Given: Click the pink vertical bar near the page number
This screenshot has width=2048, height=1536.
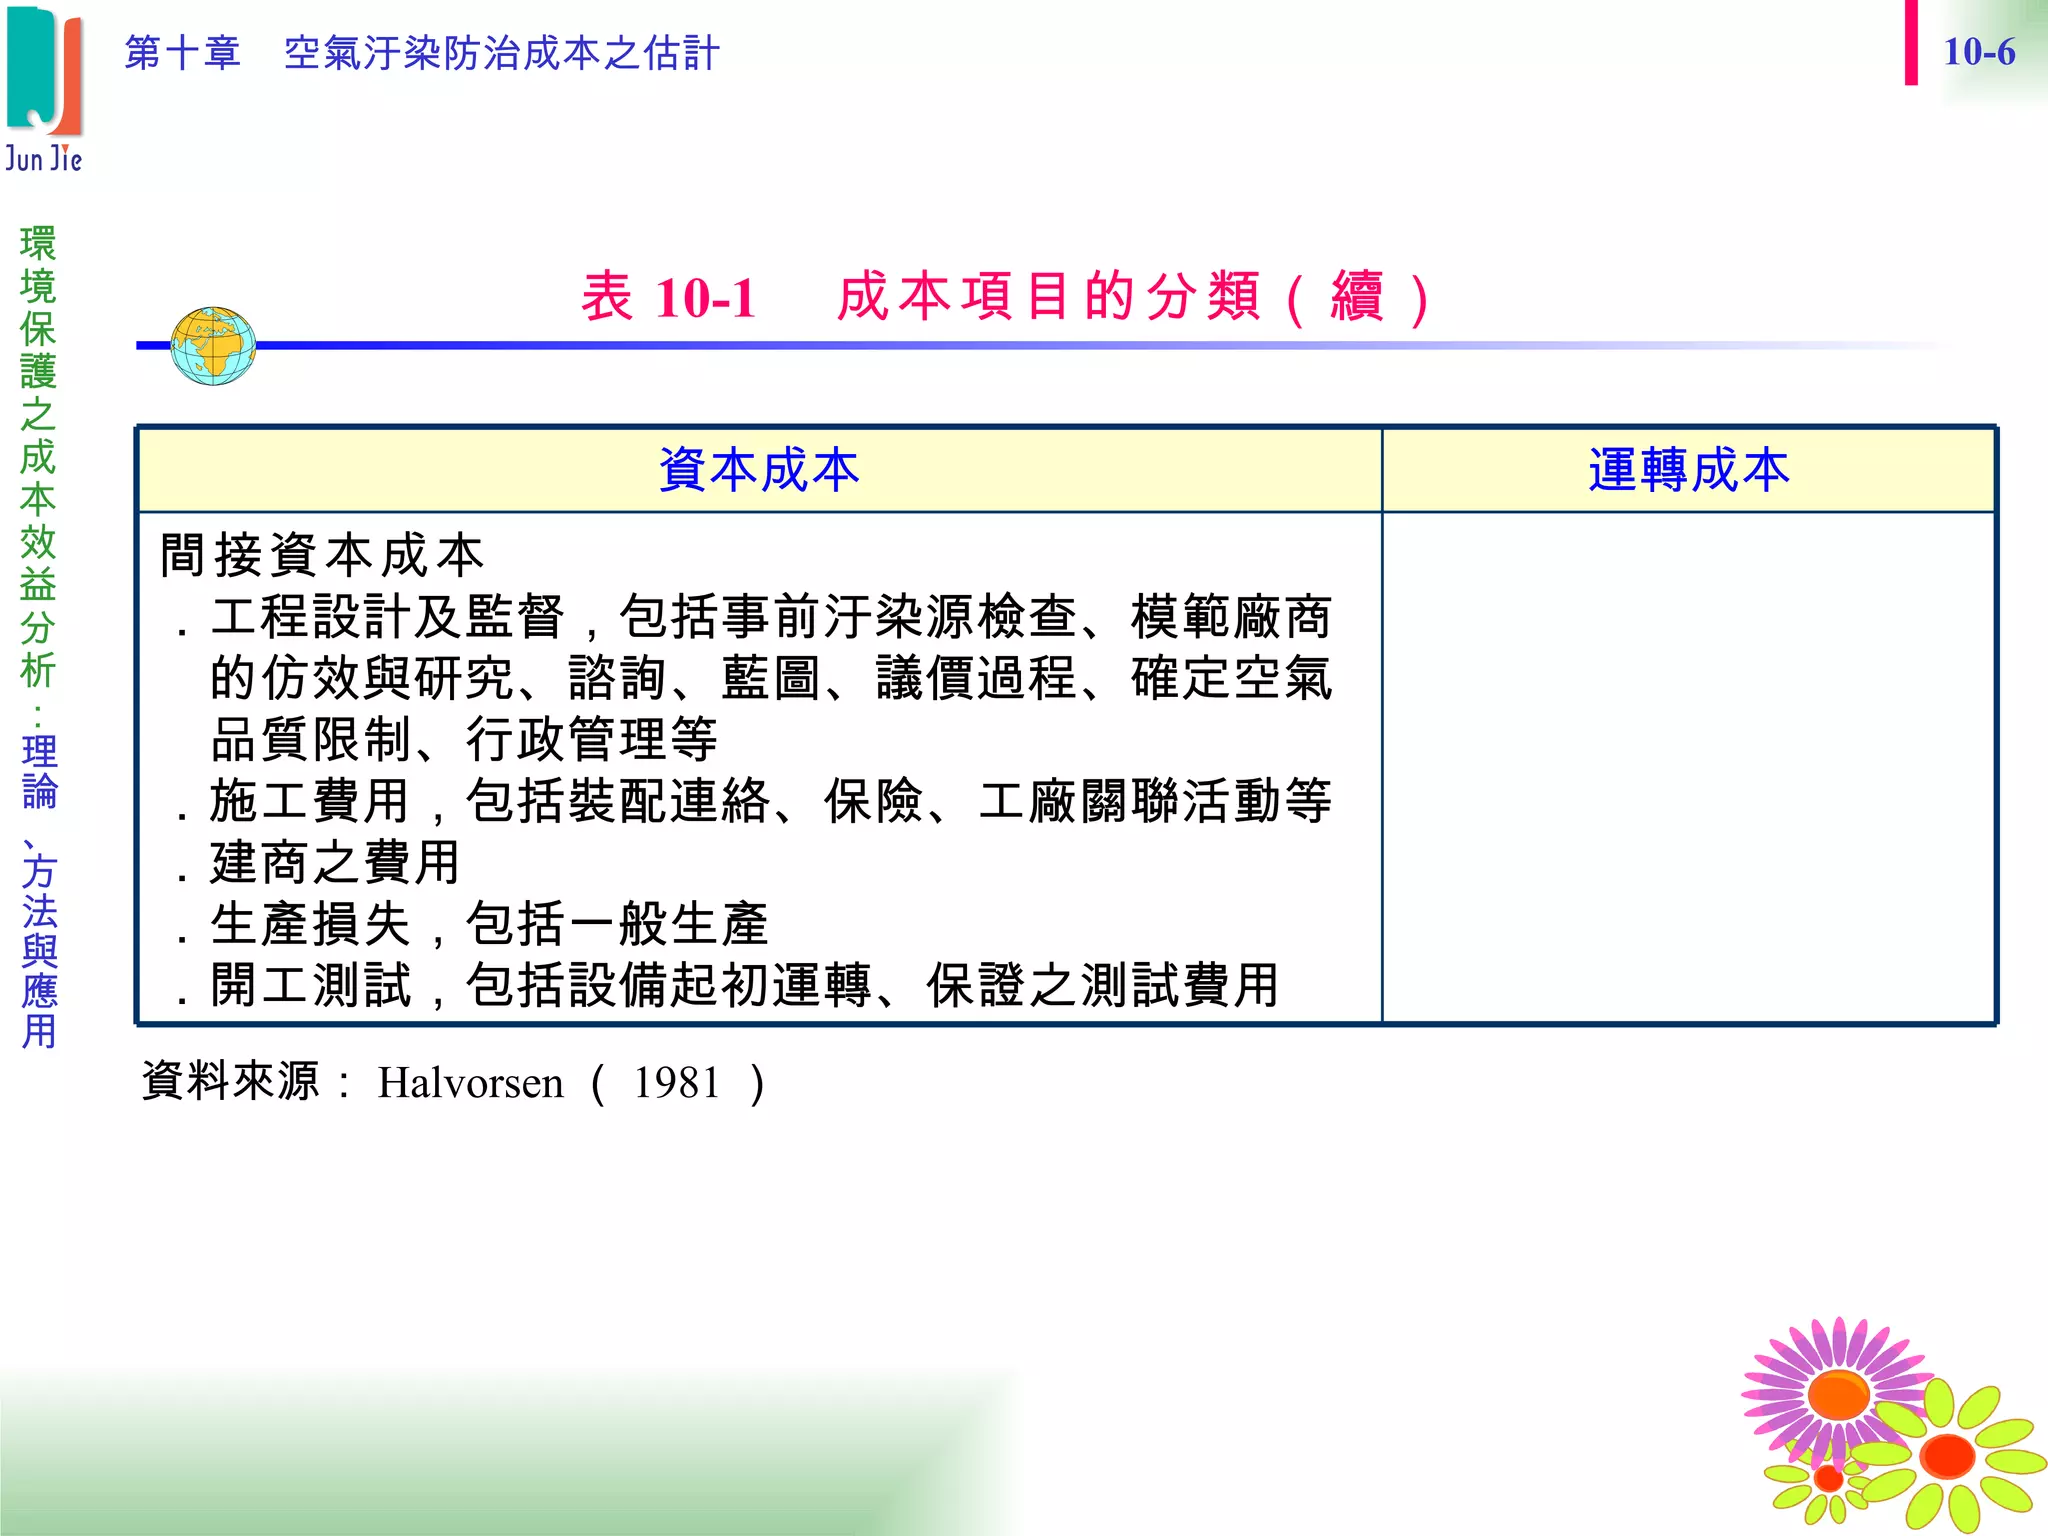Looking at the screenshot, I should coord(1911,42).
